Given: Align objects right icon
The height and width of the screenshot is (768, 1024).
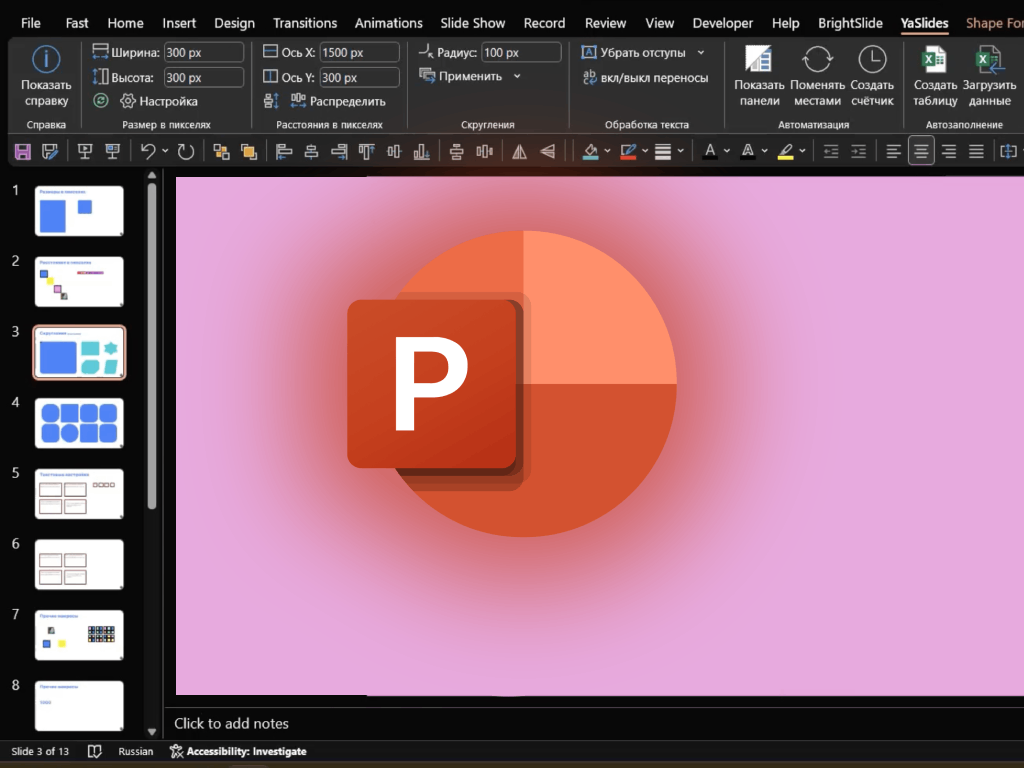Looking at the screenshot, I should coord(339,152).
